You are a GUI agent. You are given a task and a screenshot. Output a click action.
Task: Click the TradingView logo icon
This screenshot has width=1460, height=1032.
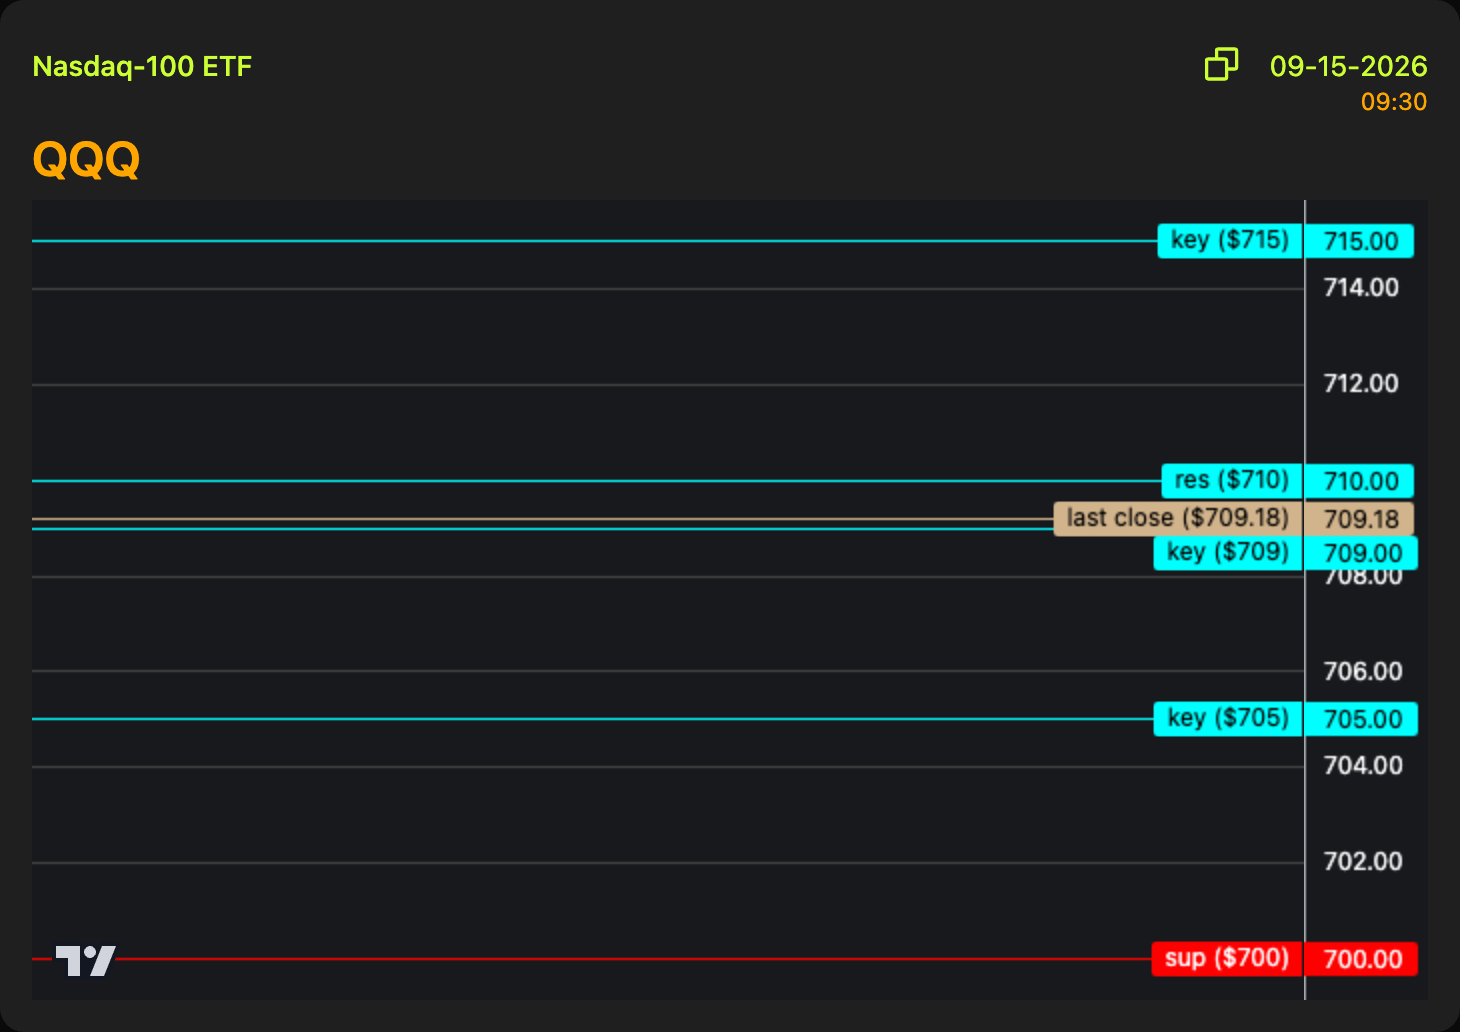click(86, 961)
